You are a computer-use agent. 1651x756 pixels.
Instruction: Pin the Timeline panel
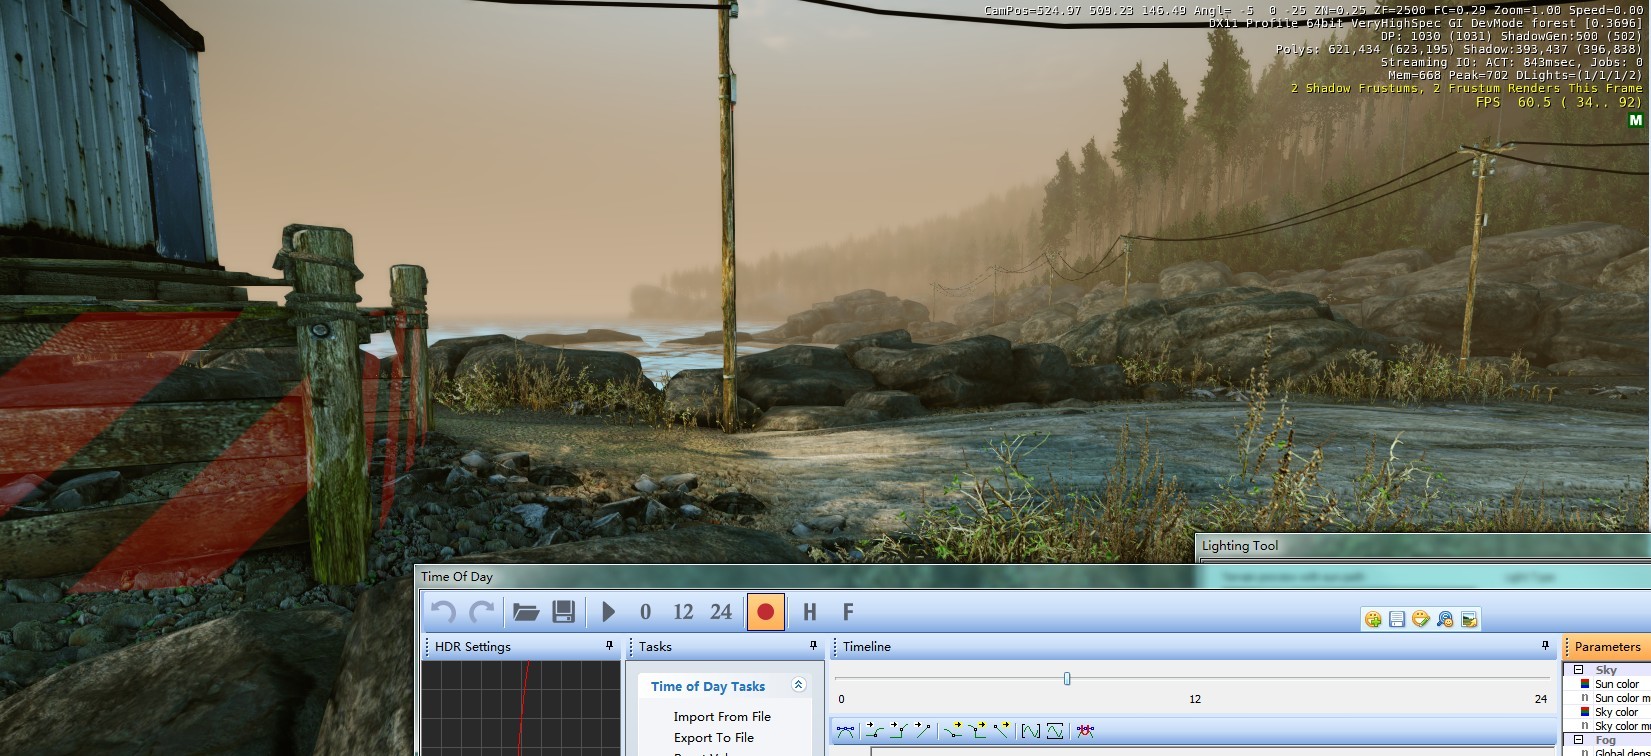pyautogui.click(x=1546, y=646)
